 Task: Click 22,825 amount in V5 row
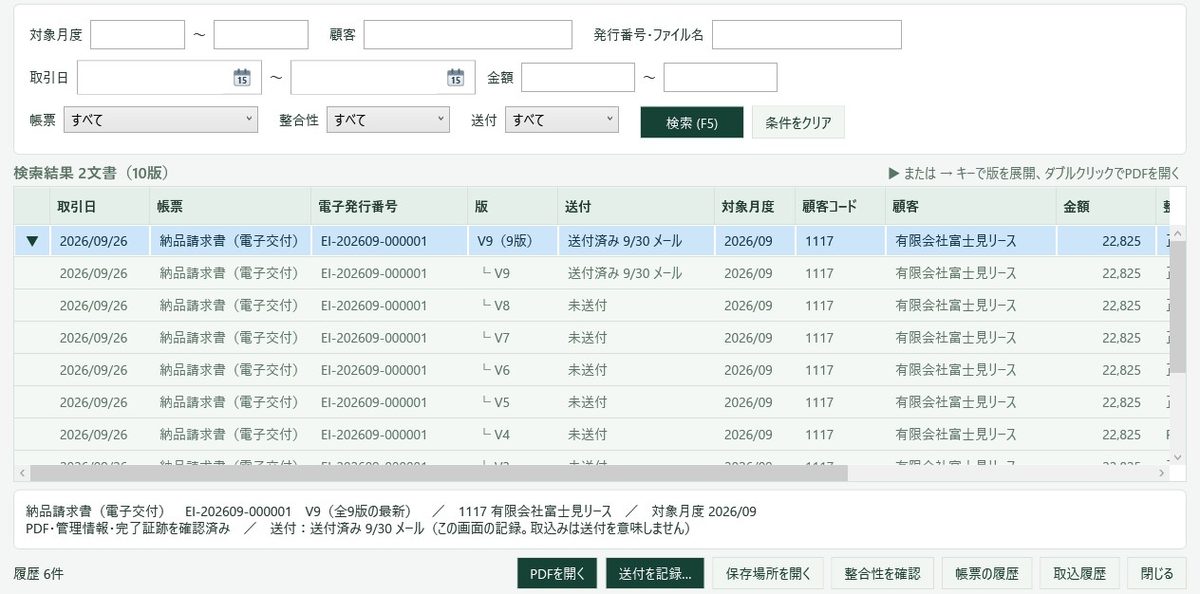pos(1122,403)
